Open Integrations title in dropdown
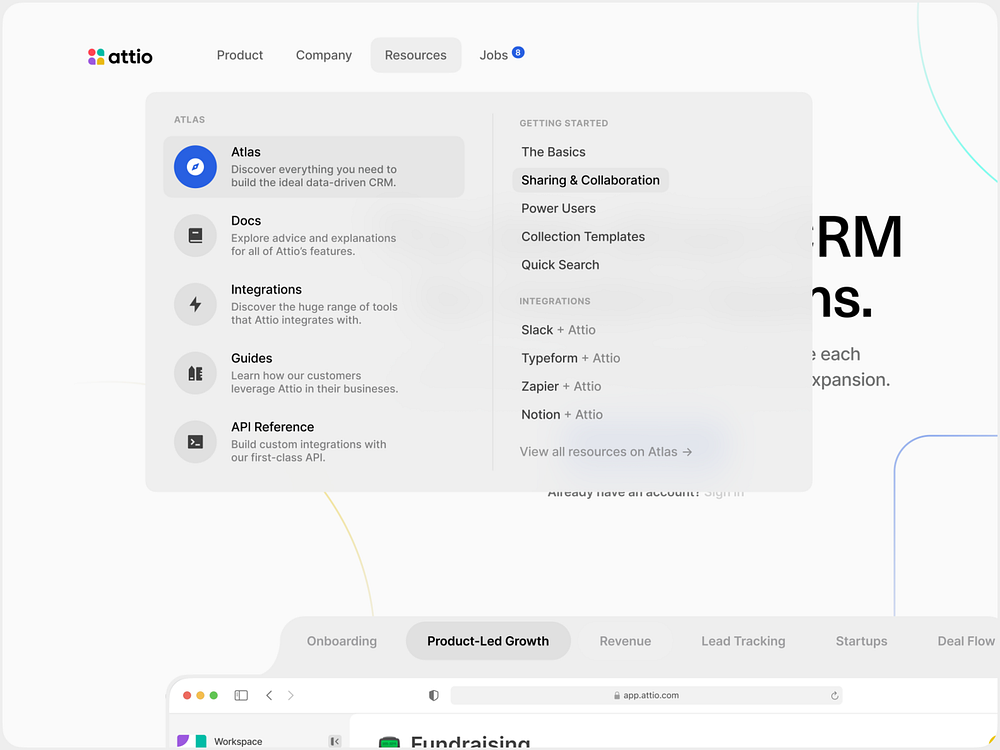Image resolution: width=1000 pixels, height=750 pixels. point(266,290)
